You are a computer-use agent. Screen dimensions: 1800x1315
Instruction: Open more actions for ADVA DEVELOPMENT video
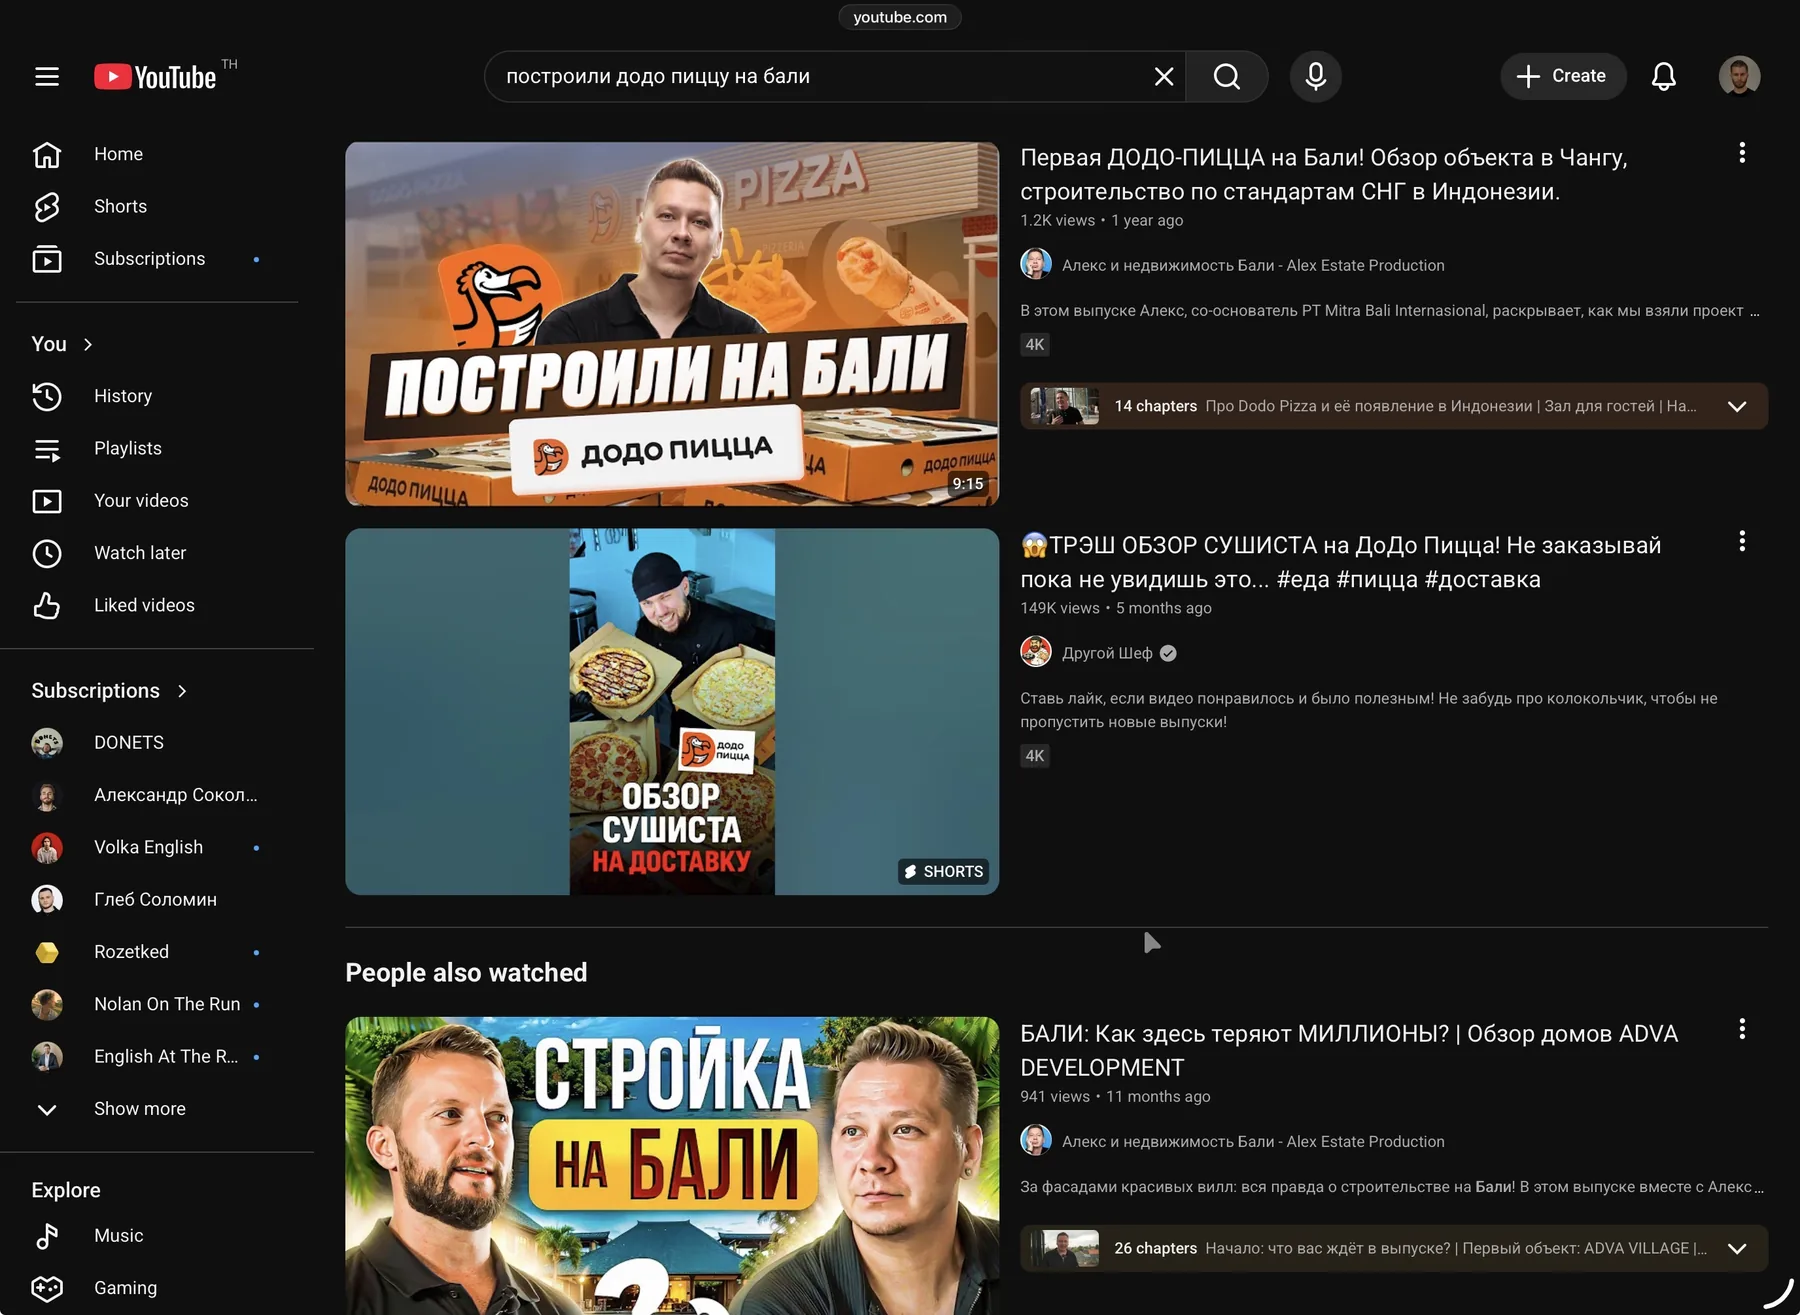click(1742, 1029)
